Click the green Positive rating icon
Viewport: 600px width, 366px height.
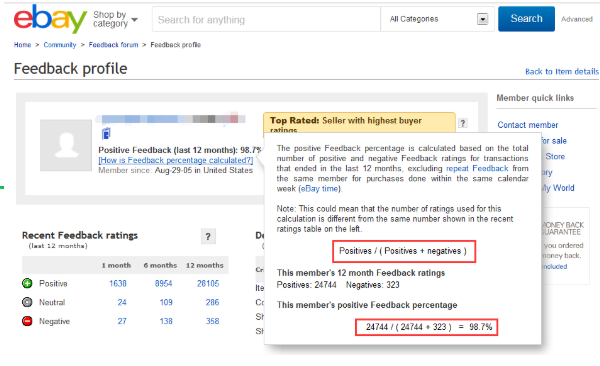click(27, 283)
